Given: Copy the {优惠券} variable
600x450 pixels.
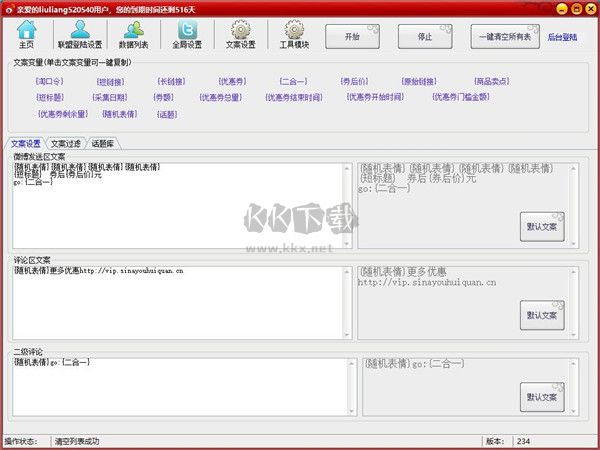Looking at the screenshot, I should (232, 81).
